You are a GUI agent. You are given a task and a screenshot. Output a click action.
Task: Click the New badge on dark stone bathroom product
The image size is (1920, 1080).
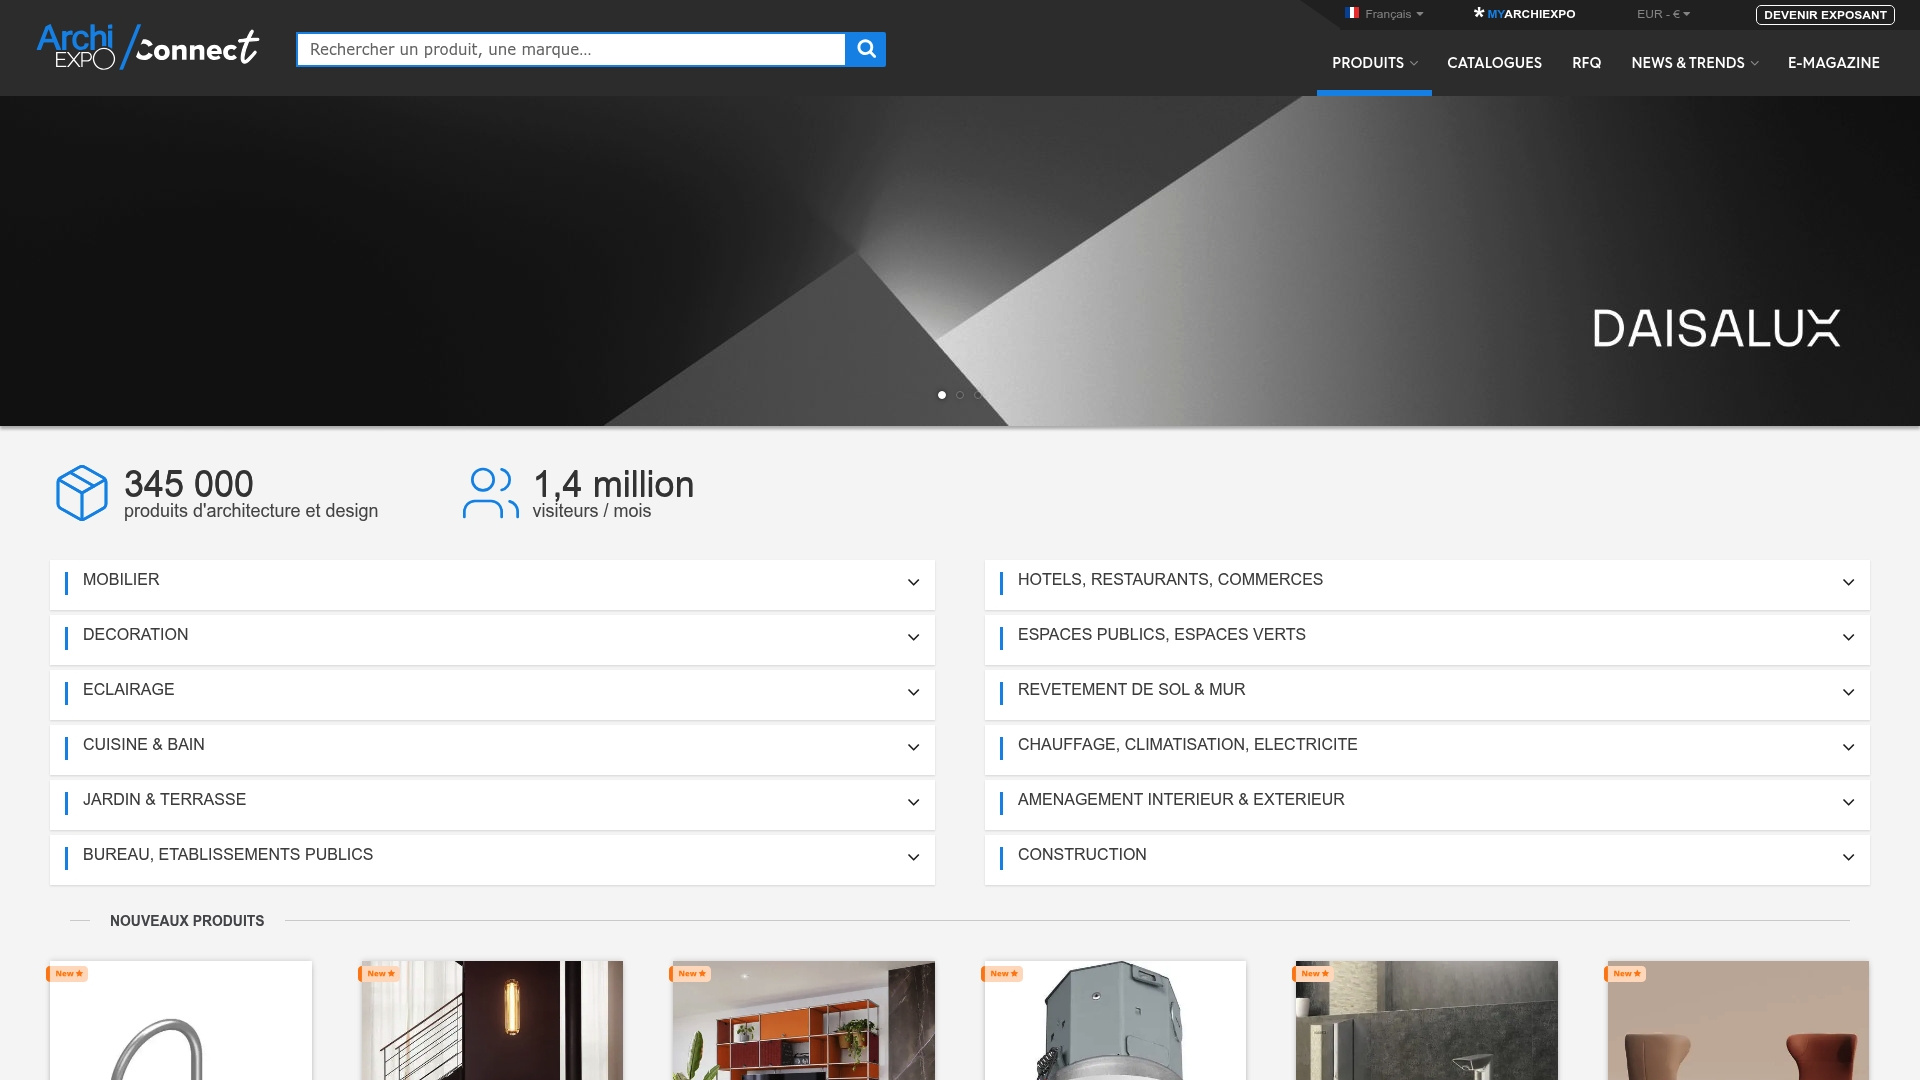1314,973
